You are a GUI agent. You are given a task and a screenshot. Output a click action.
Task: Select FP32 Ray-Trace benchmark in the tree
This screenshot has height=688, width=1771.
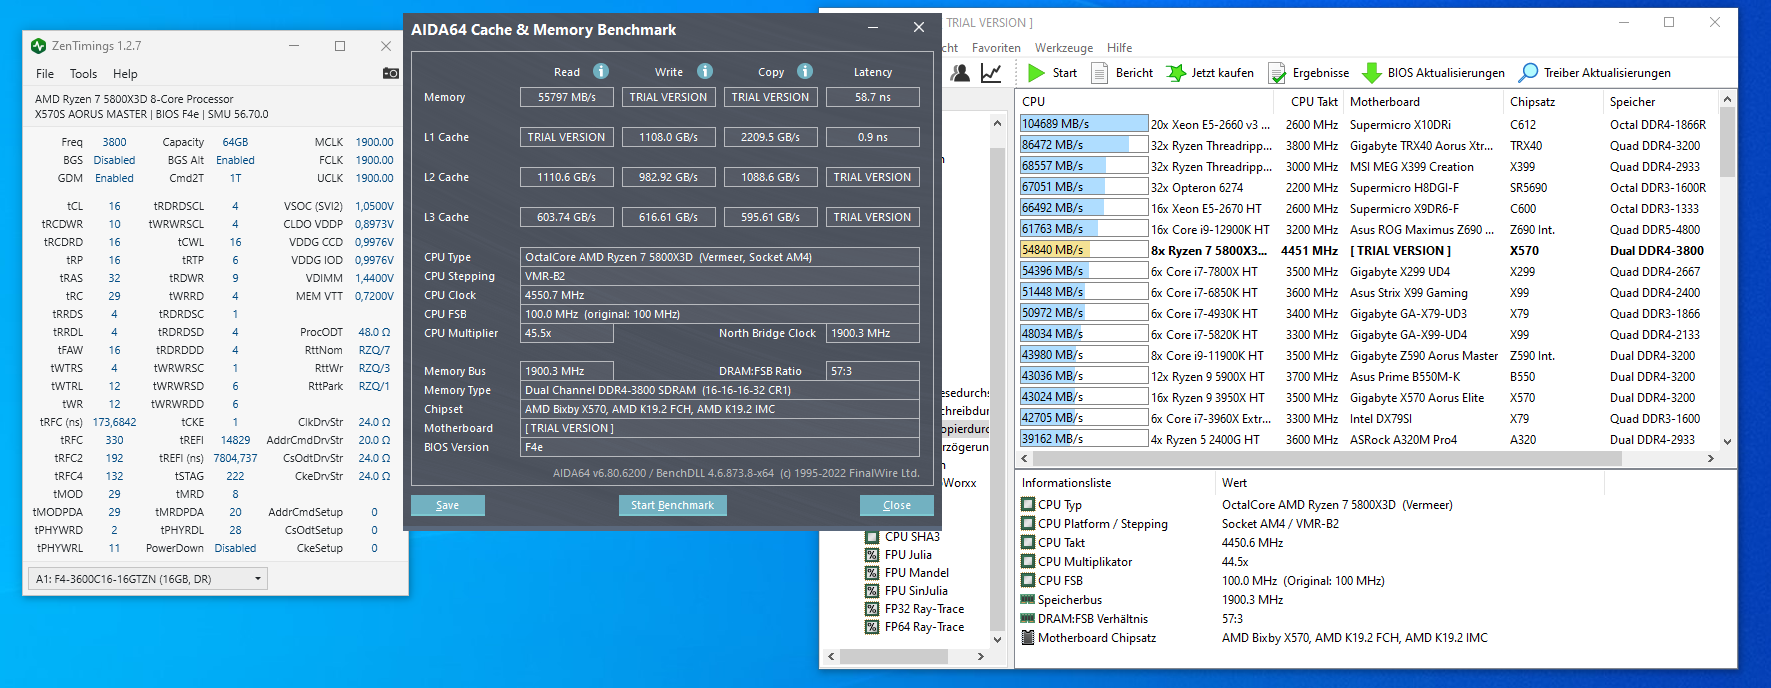tap(924, 609)
